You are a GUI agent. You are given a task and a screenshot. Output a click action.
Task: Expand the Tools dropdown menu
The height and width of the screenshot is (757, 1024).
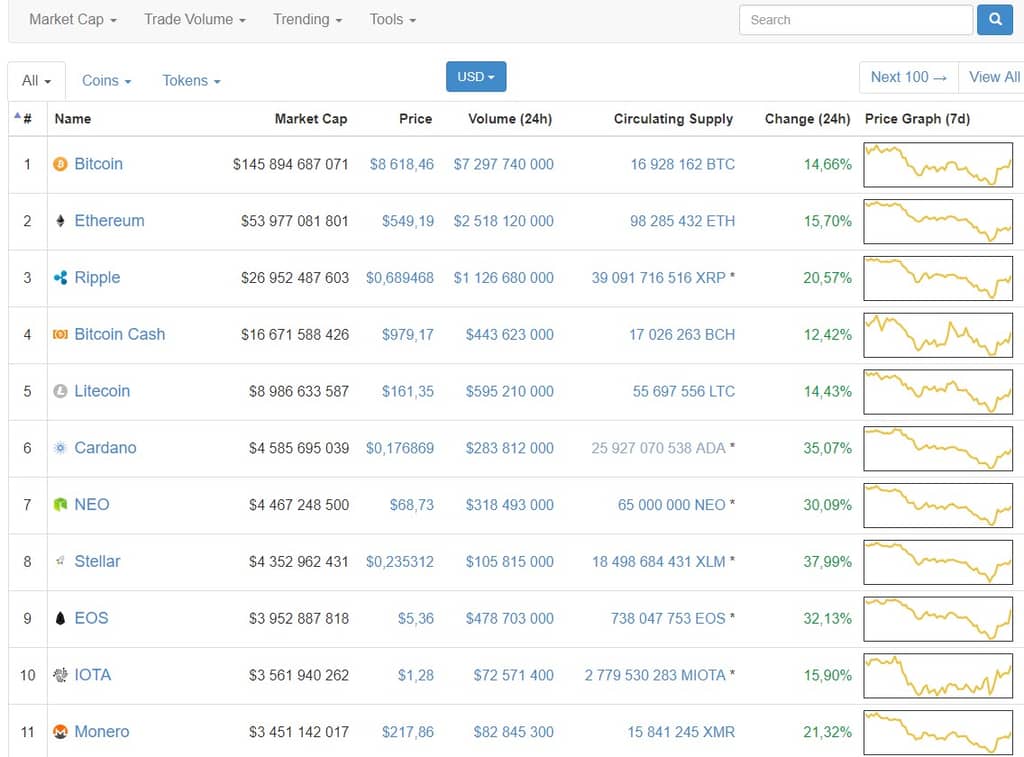[x=392, y=20]
